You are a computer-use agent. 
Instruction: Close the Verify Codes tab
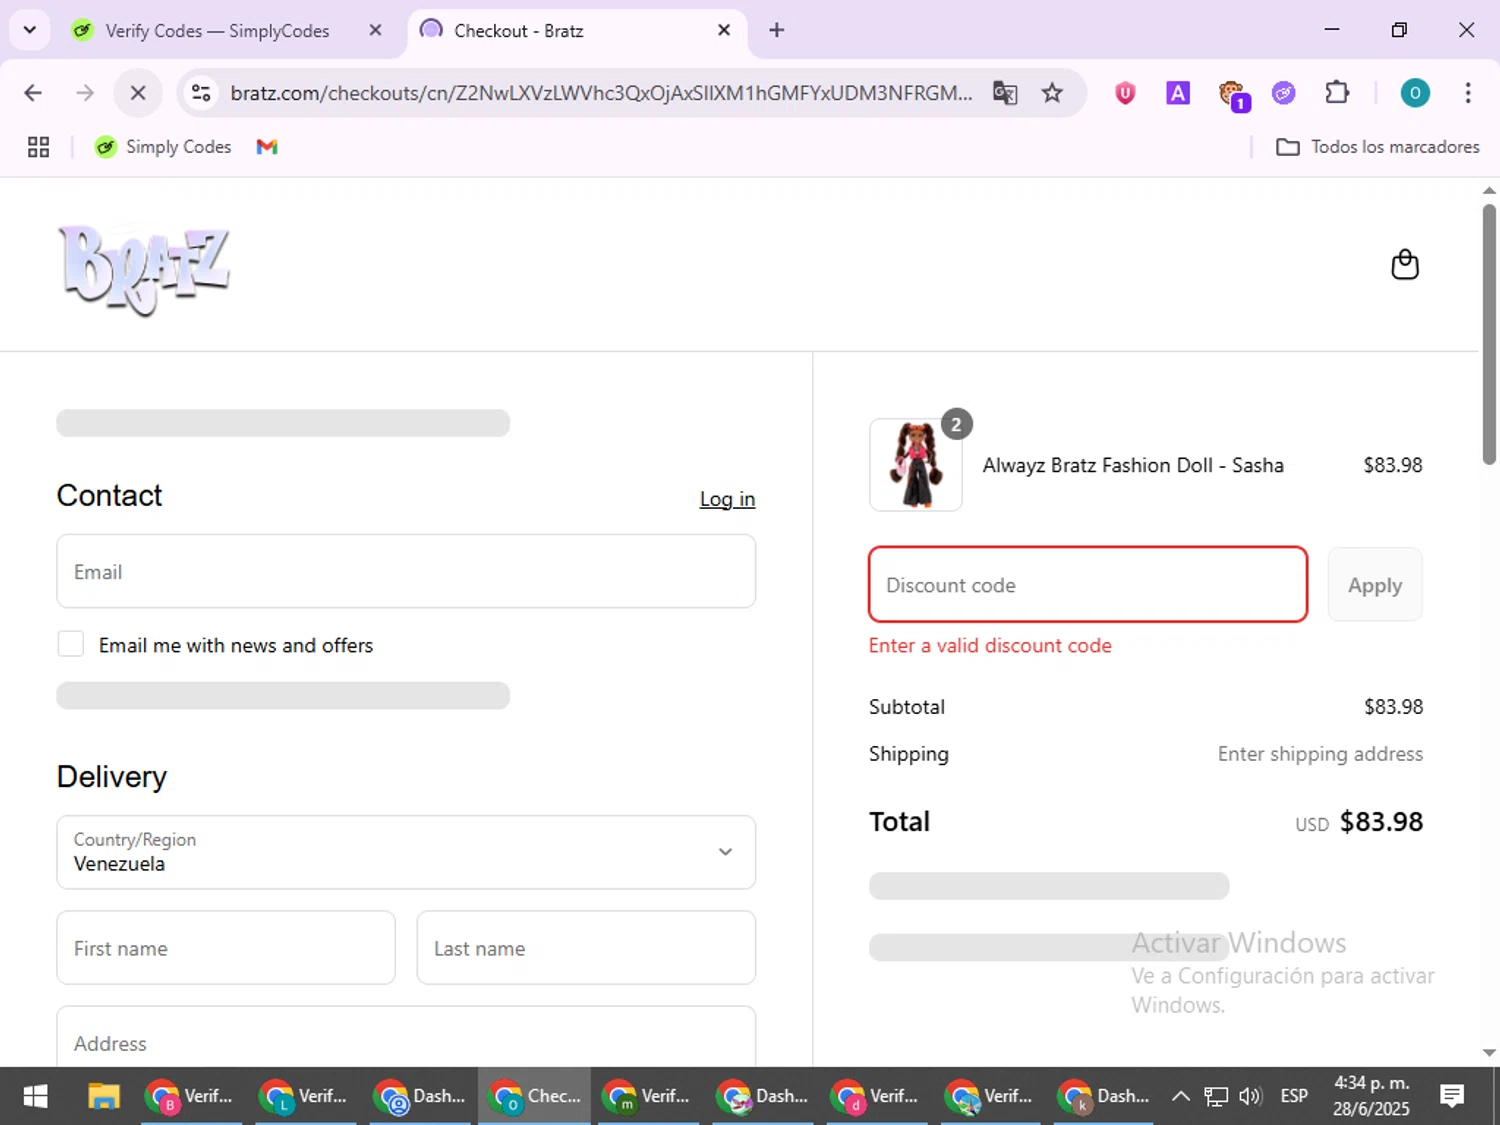375,30
